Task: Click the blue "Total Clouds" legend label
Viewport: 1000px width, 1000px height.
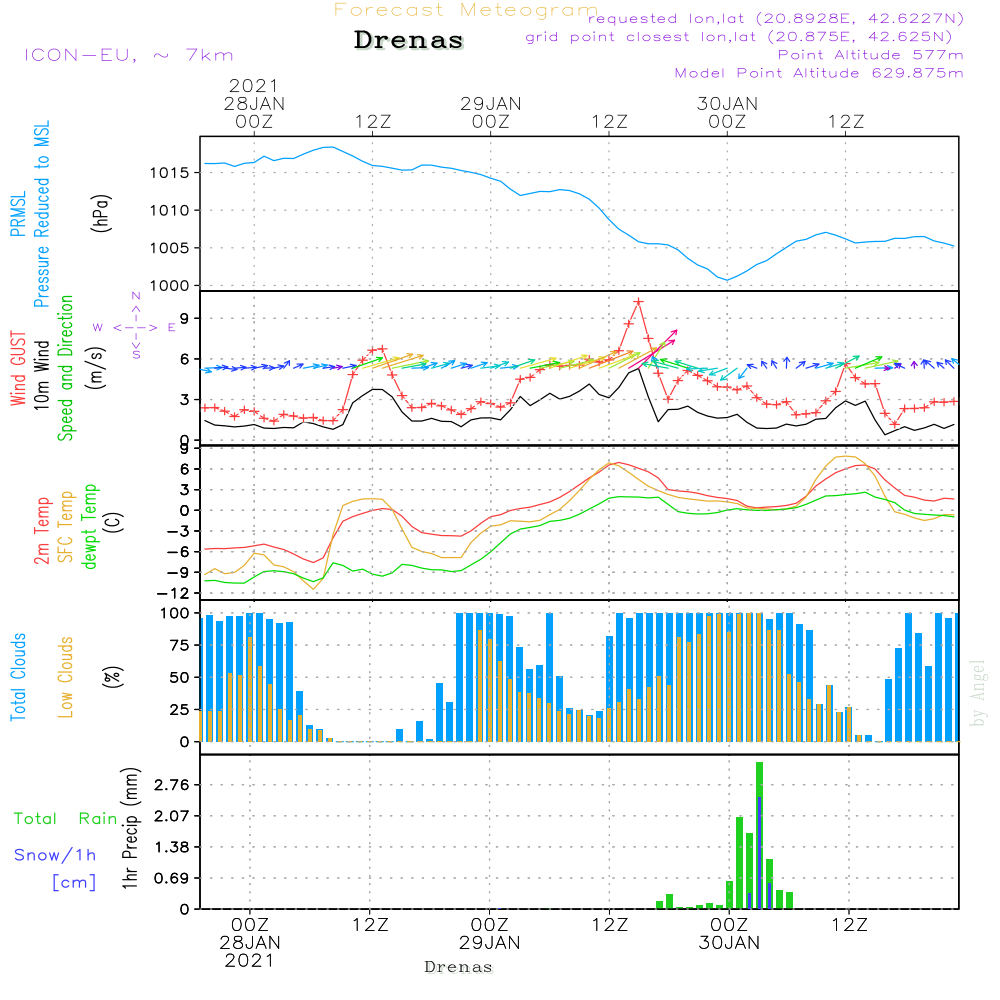Action: [18, 677]
